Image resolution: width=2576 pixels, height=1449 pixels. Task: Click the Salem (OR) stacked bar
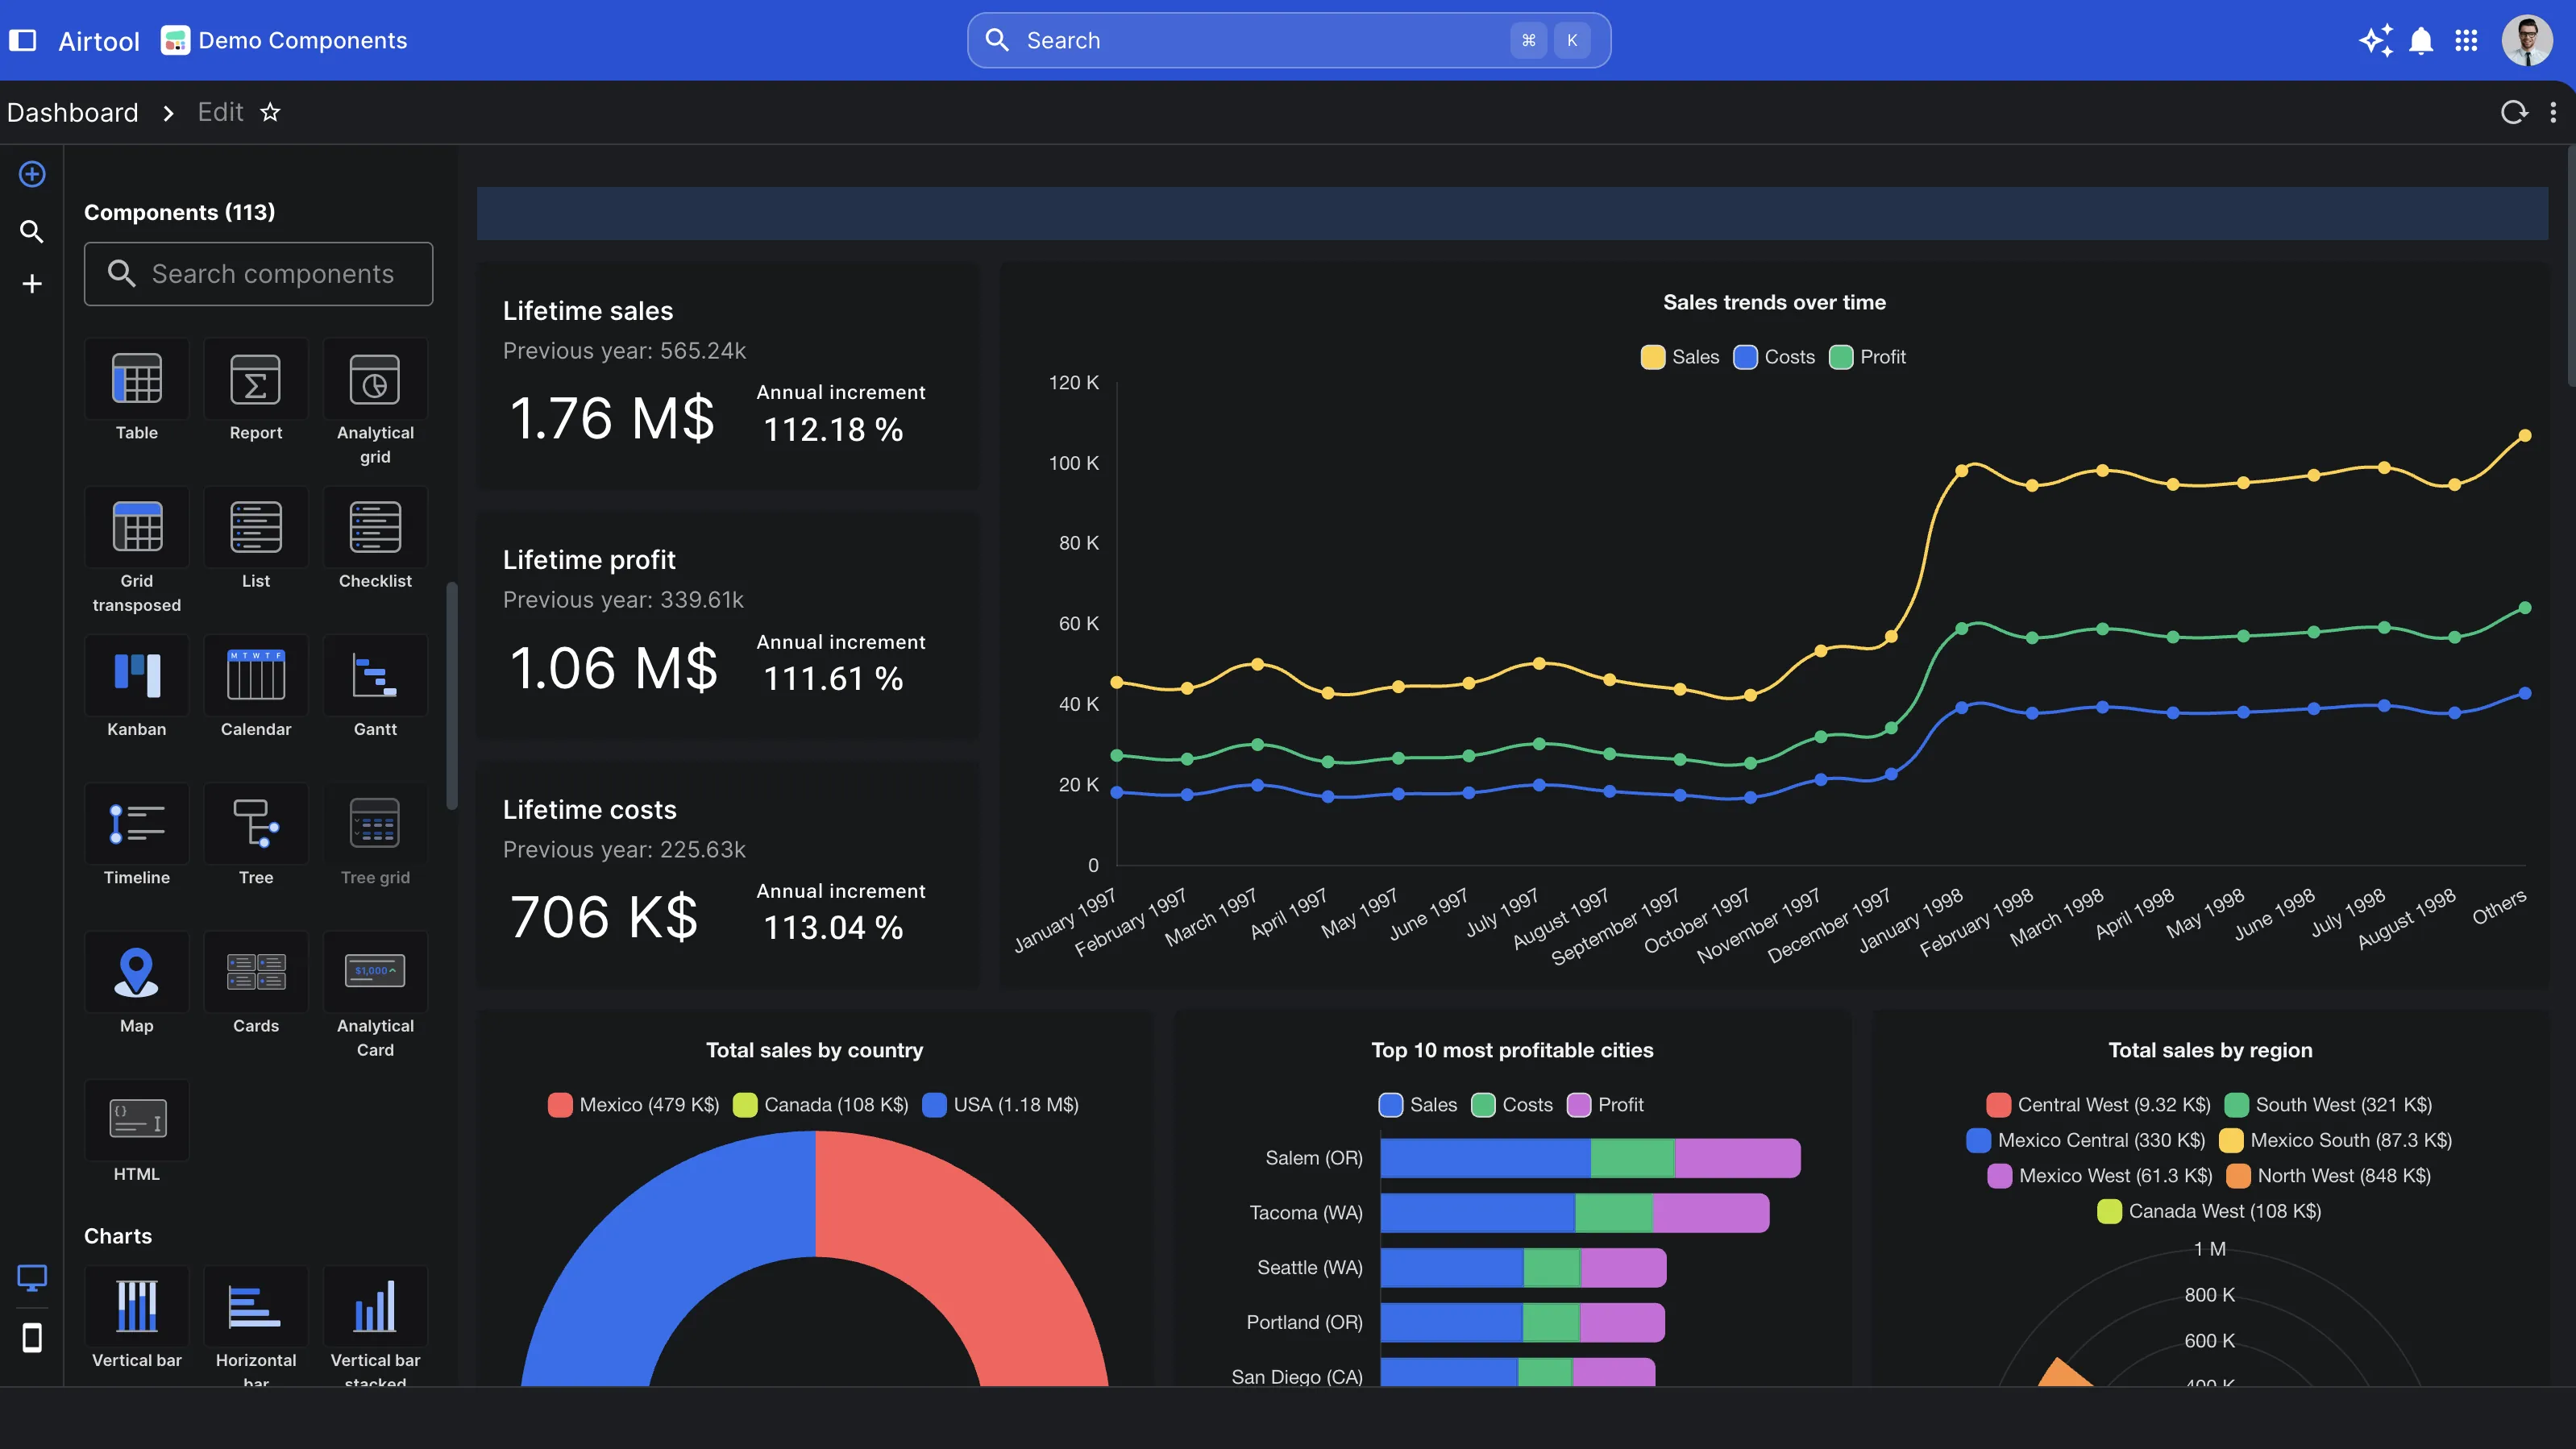pos(1590,1158)
